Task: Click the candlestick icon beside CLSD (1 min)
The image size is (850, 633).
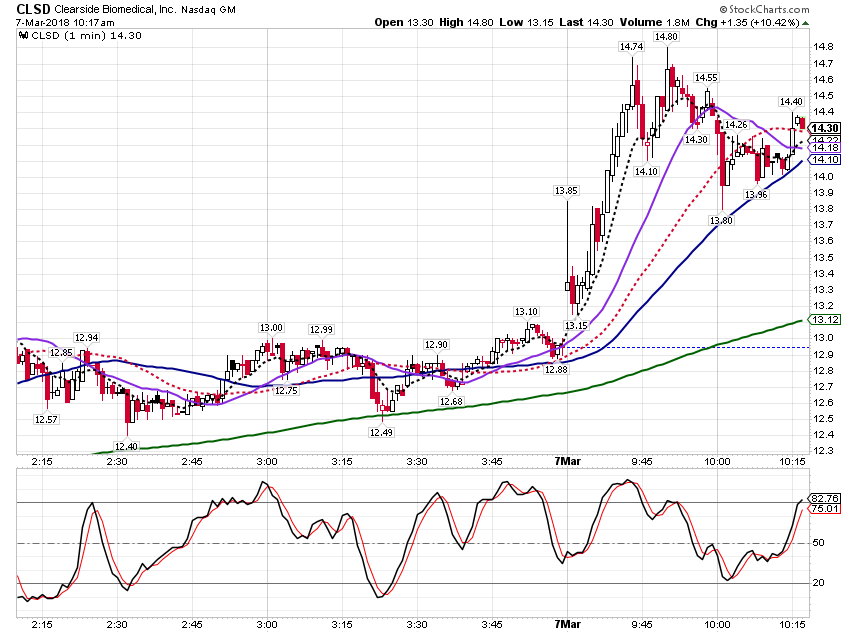Action: click(x=23, y=36)
